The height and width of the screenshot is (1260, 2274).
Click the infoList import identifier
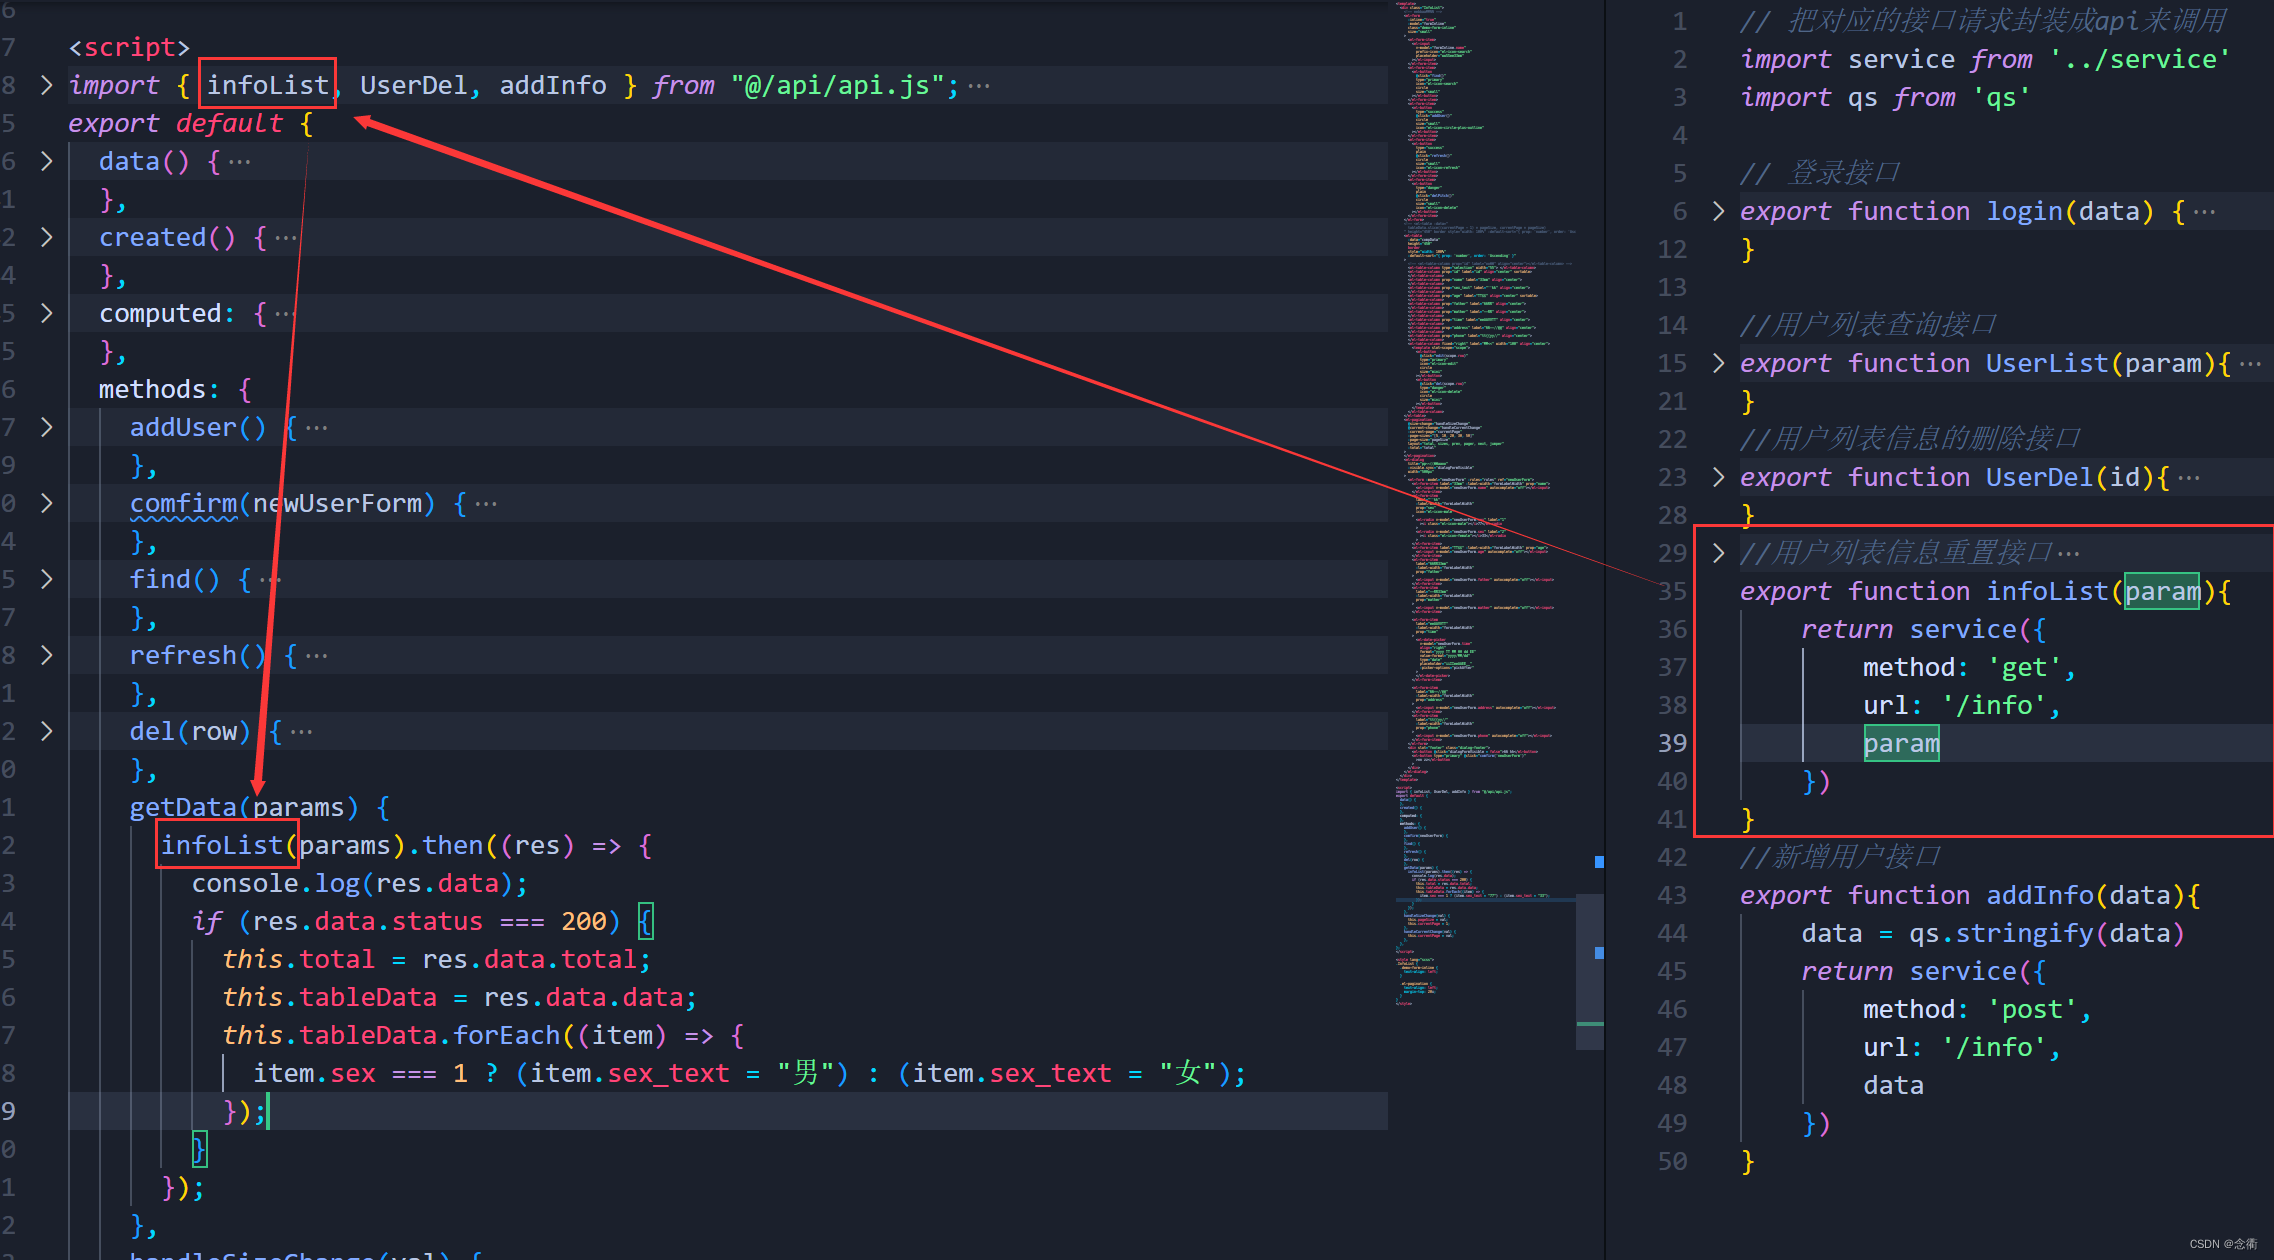267,85
